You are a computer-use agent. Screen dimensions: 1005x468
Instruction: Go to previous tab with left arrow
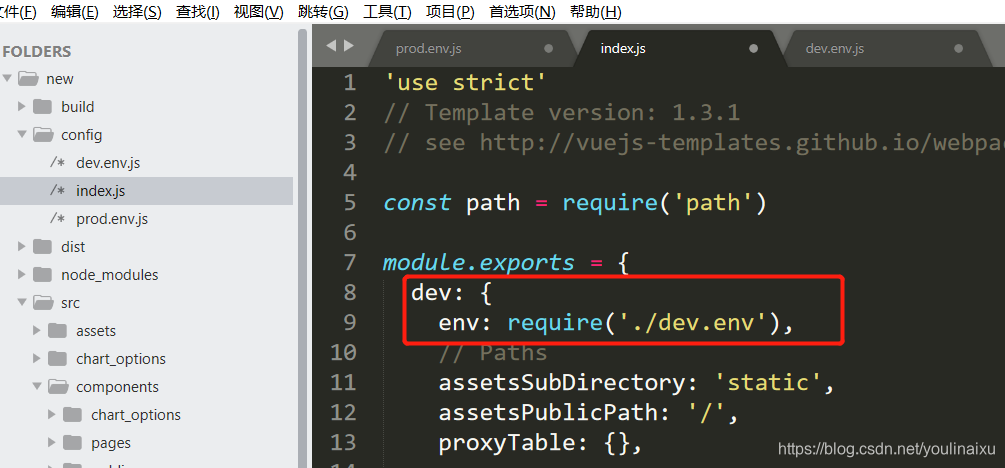[x=331, y=46]
